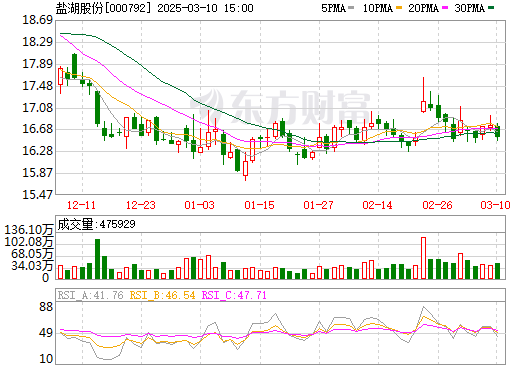Click the 10 RSI axis label
The width and height of the screenshot is (520, 365).
pyautogui.click(x=46, y=359)
